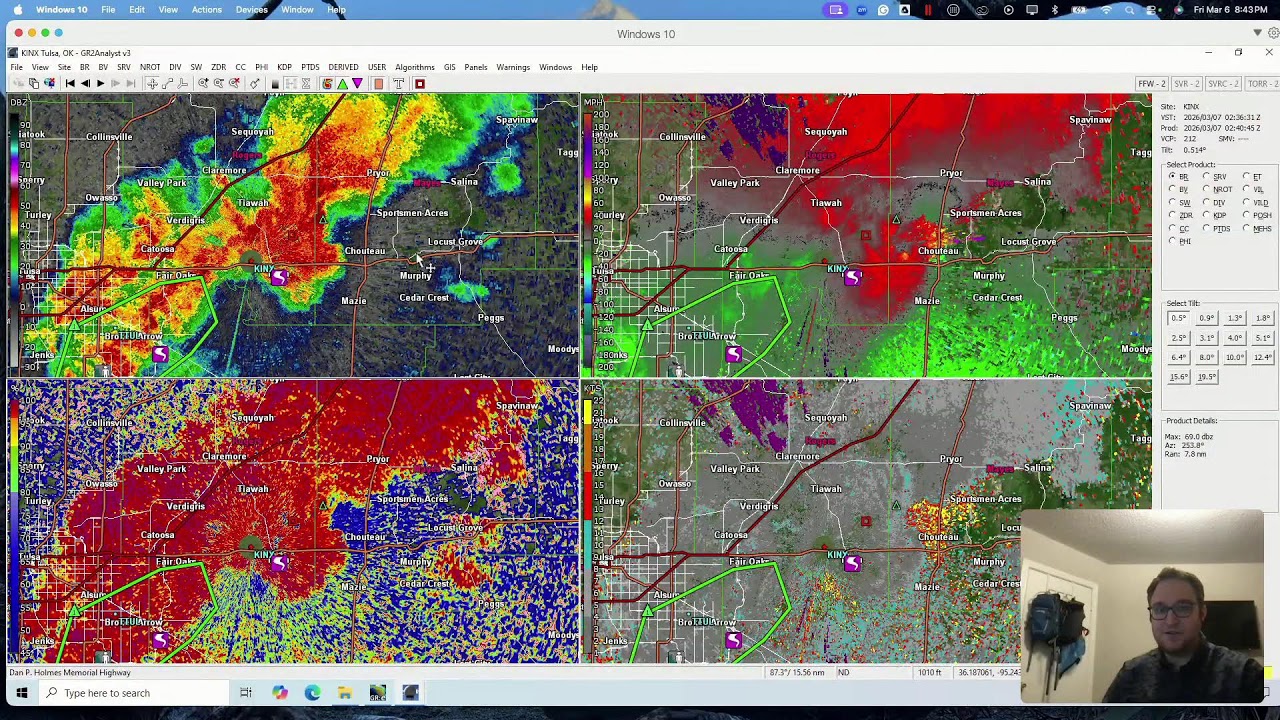Open the Algorithms menu

tap(414, 67)
